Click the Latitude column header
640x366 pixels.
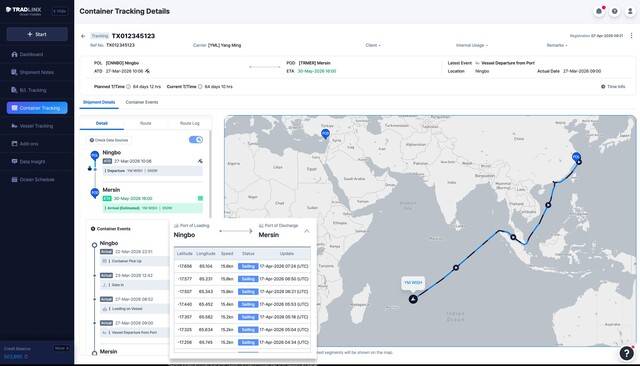[184, 253]
